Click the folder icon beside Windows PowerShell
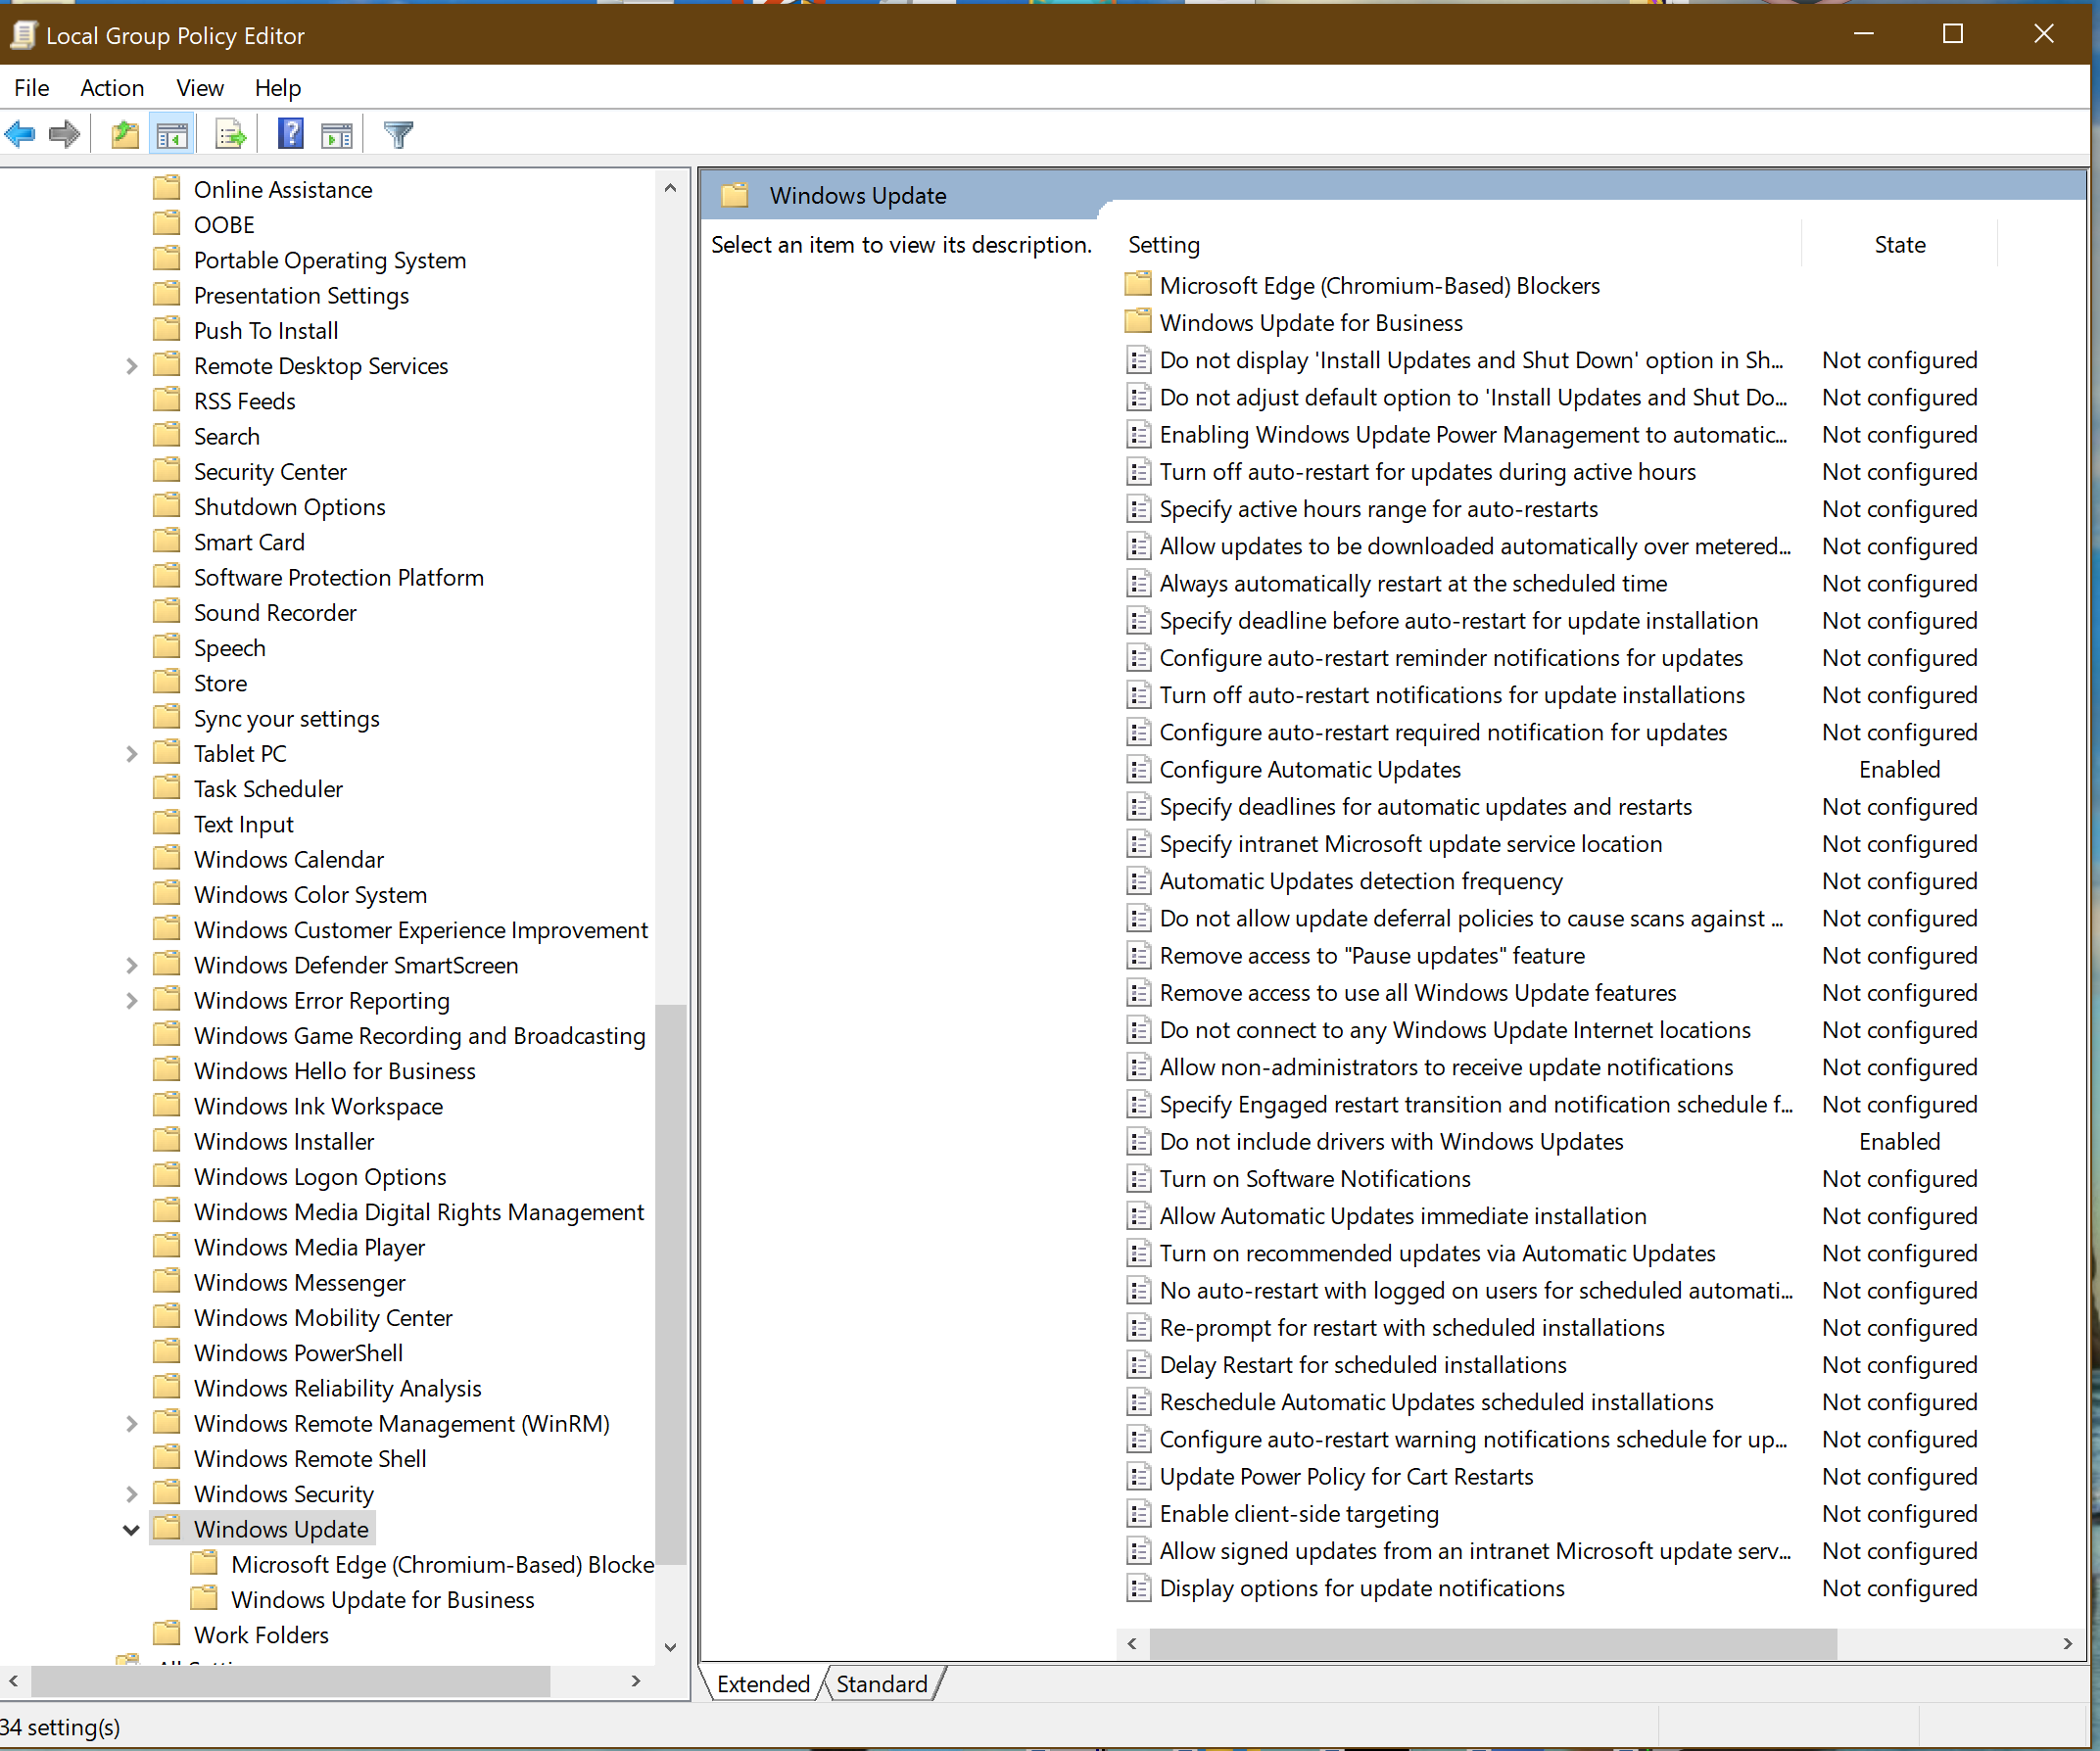Screen dimensions: 2100x1751 coord(167,1353)
